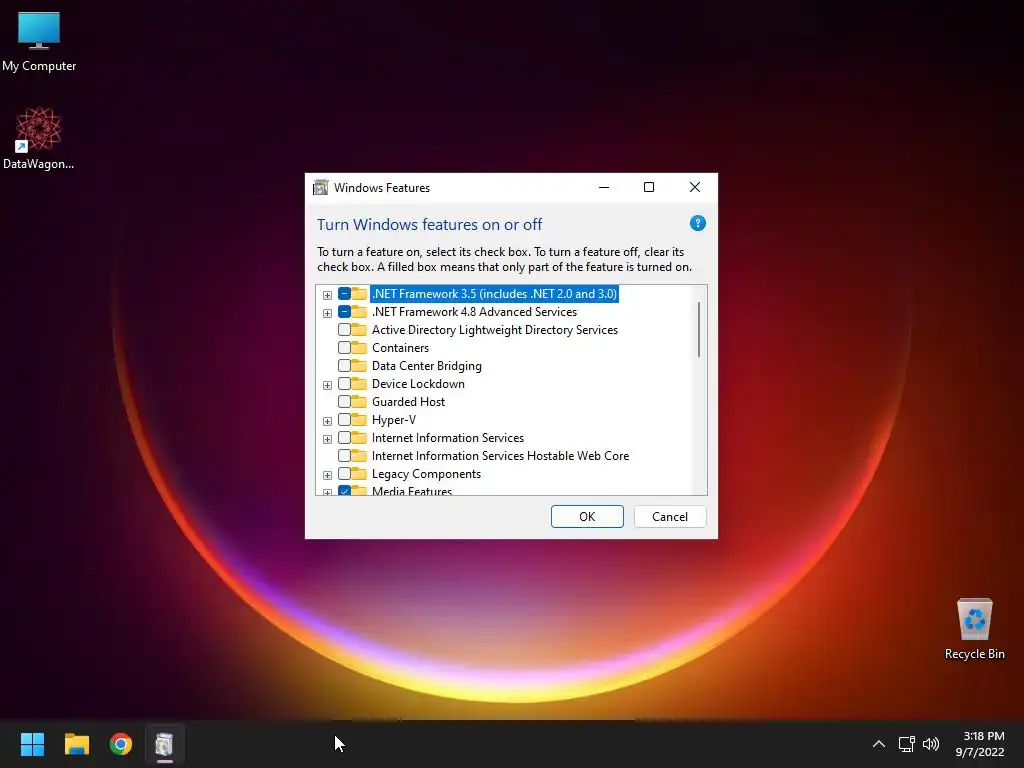Screen dimensions: 1024x768
Task: Select the Device Lockdown label
Action: point(418,383)
